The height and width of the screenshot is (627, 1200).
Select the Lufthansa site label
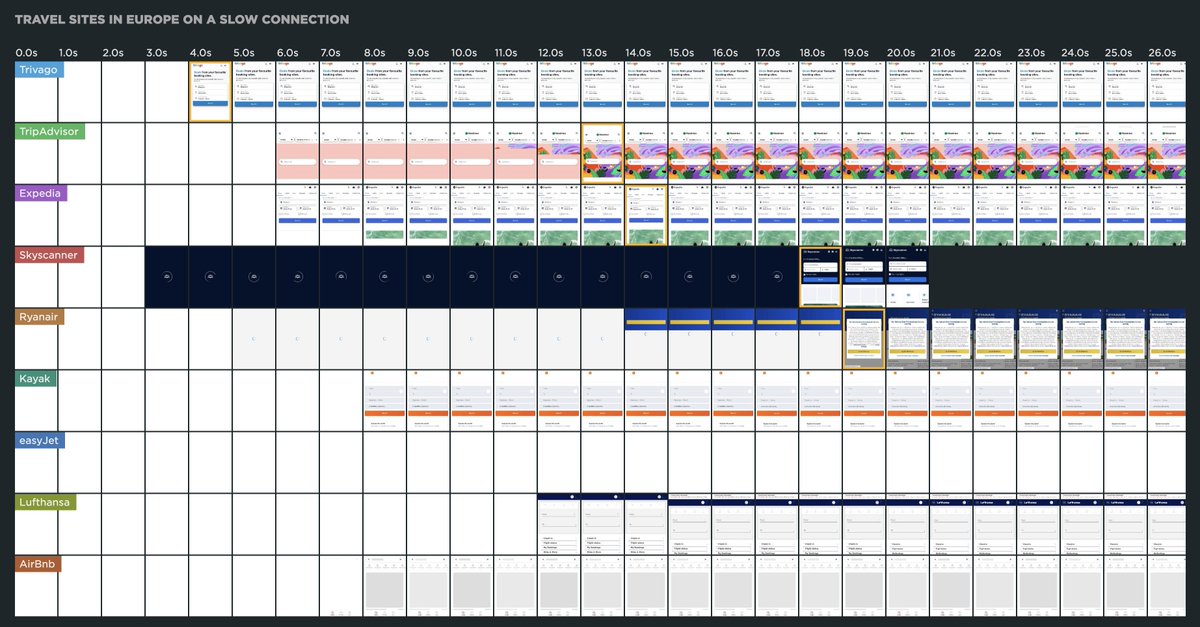(45, 502)
